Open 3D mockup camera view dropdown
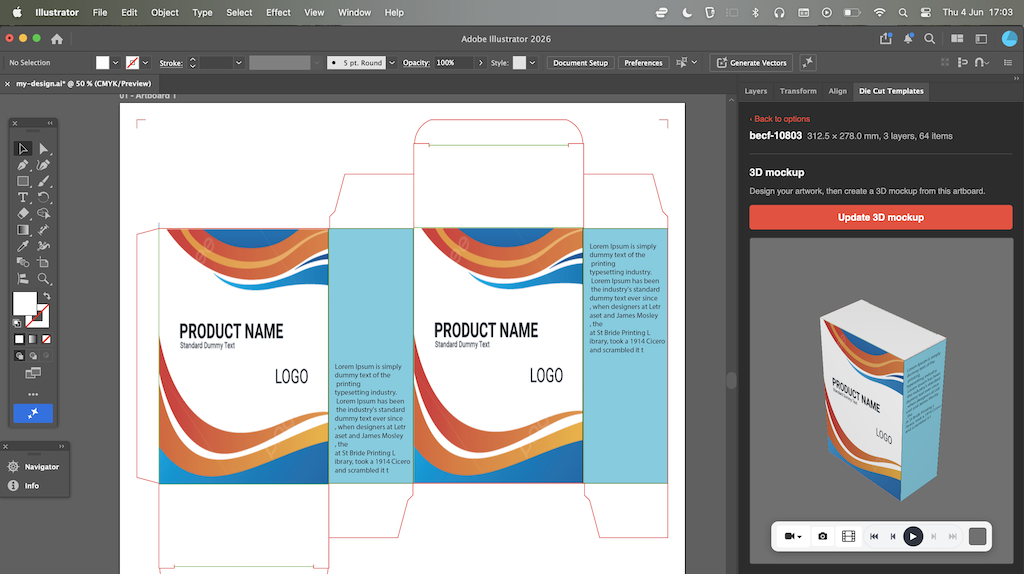 (793, 536)
